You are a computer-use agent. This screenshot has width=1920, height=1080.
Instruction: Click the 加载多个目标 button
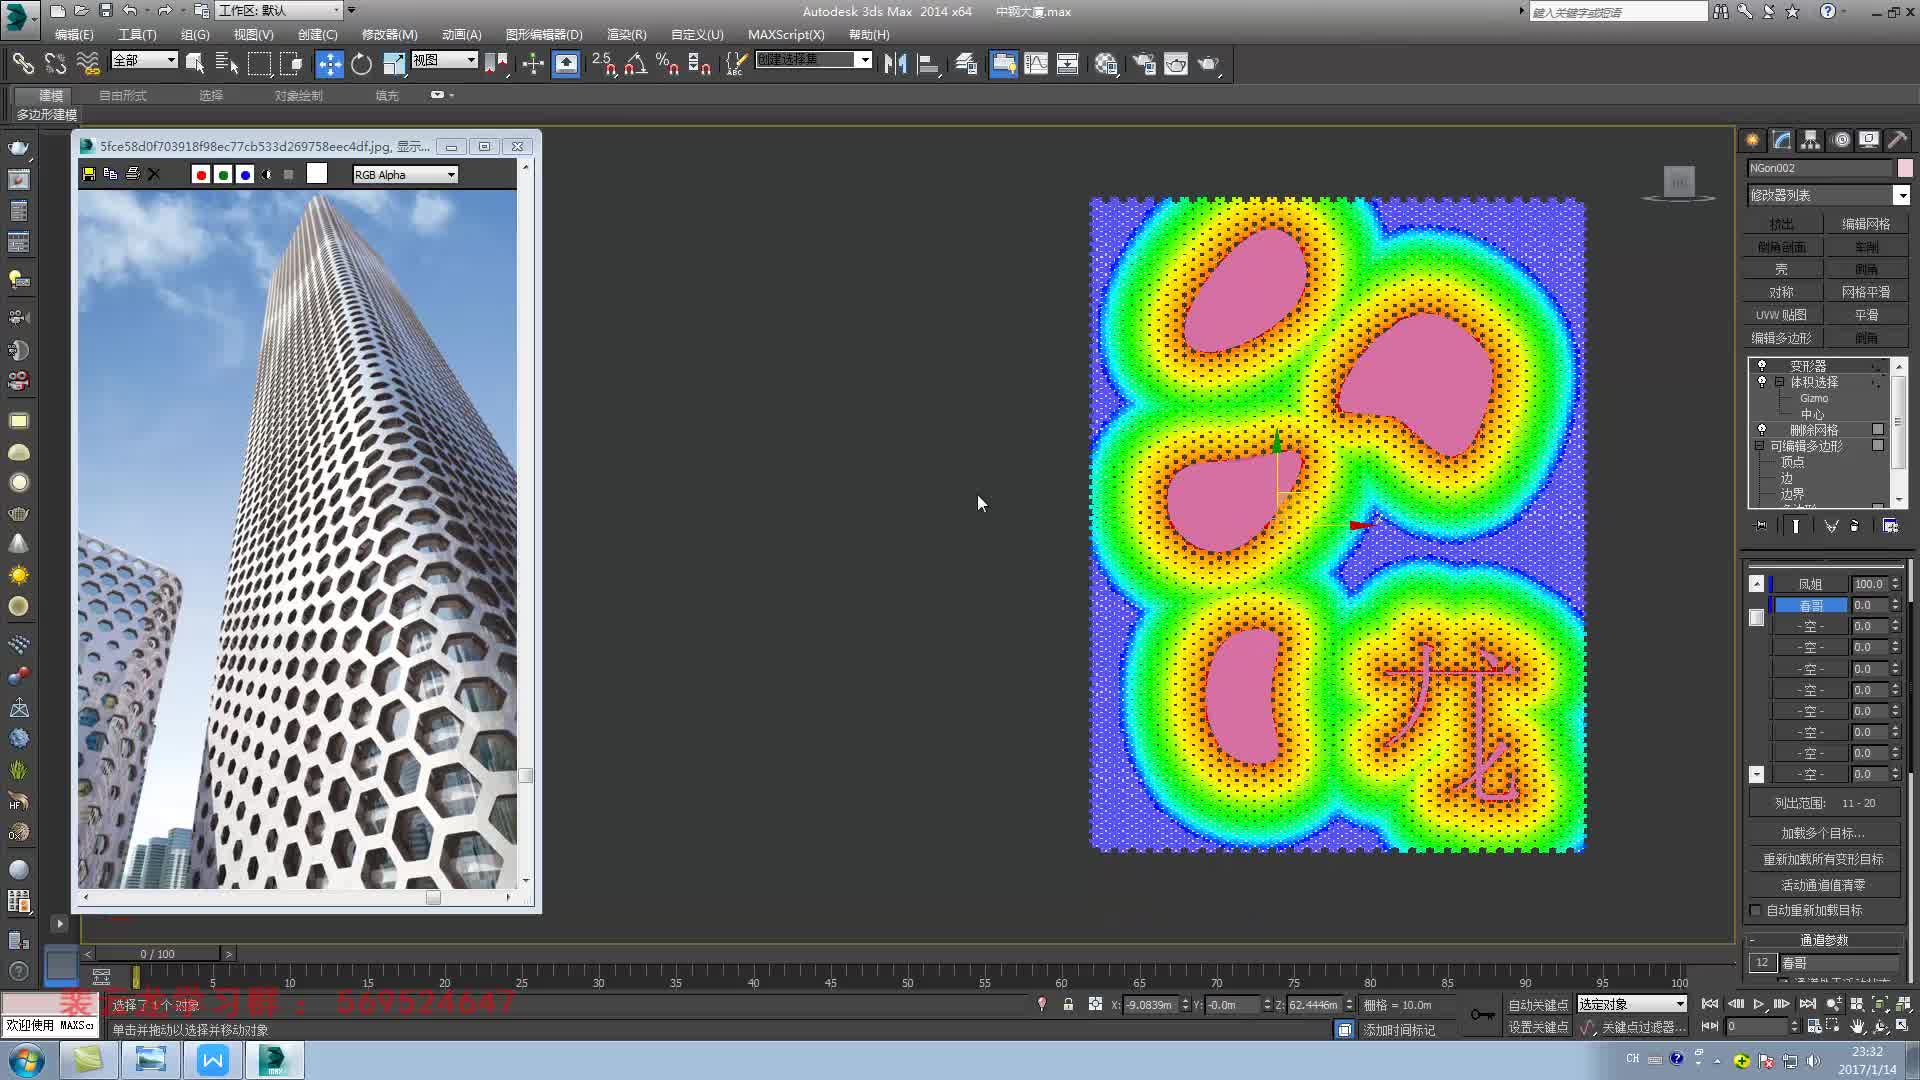point(1820,832)
